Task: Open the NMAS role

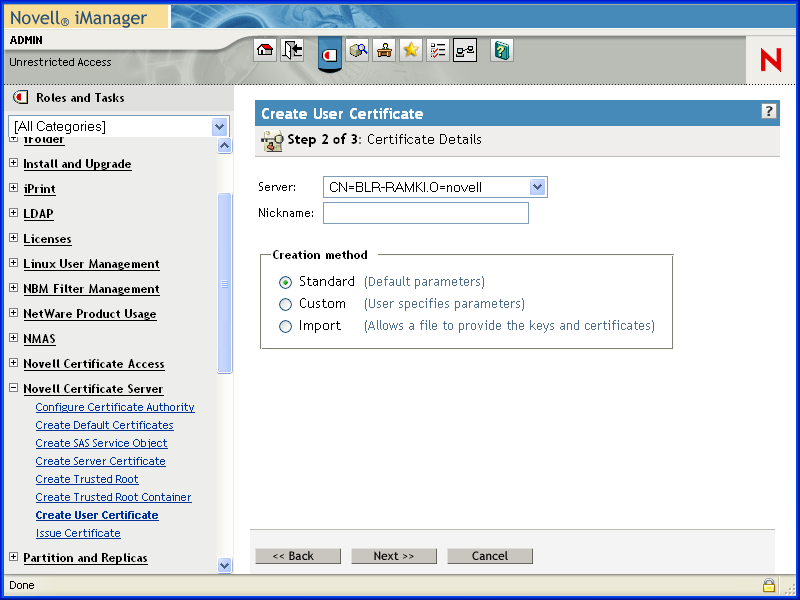Action: pos(39,339)
